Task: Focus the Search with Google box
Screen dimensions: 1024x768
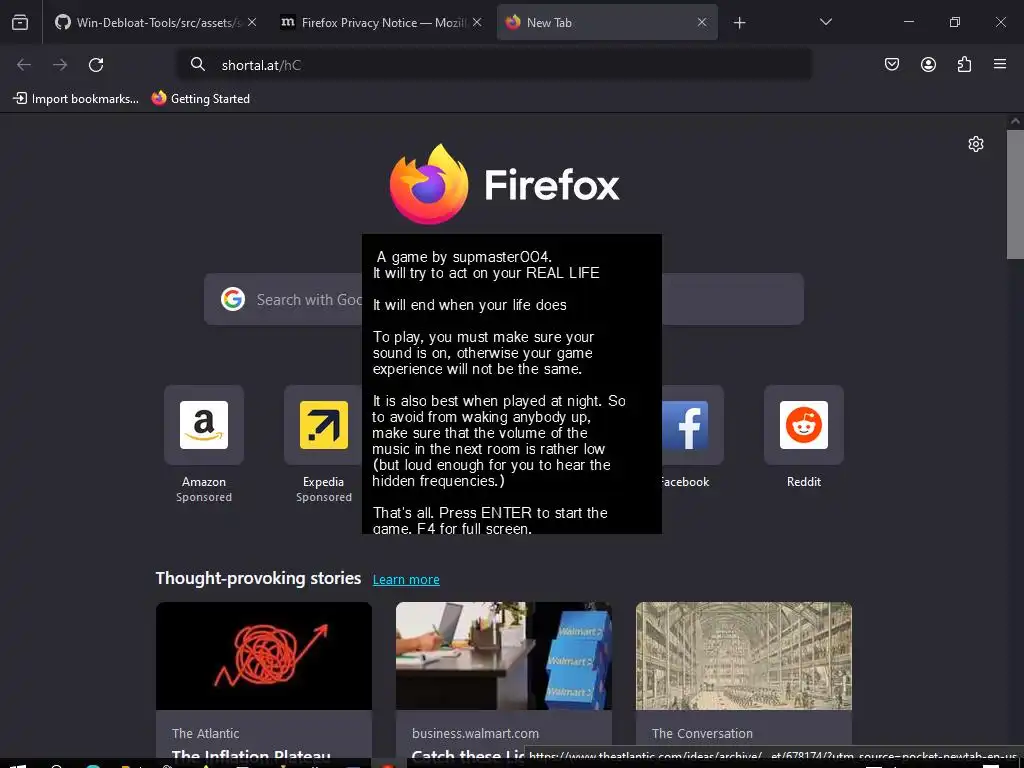Action: [x=504, y=299]
